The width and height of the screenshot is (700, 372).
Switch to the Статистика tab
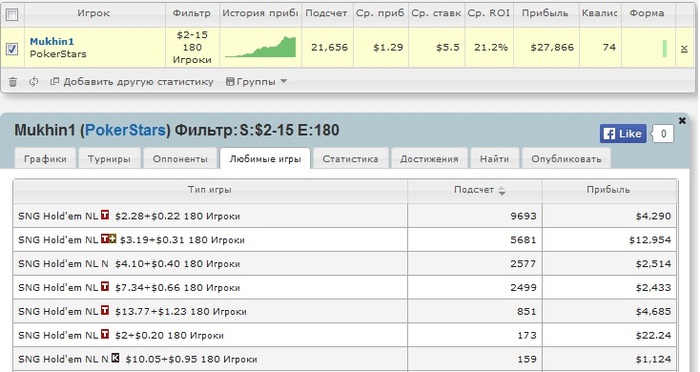coord(350,159)
